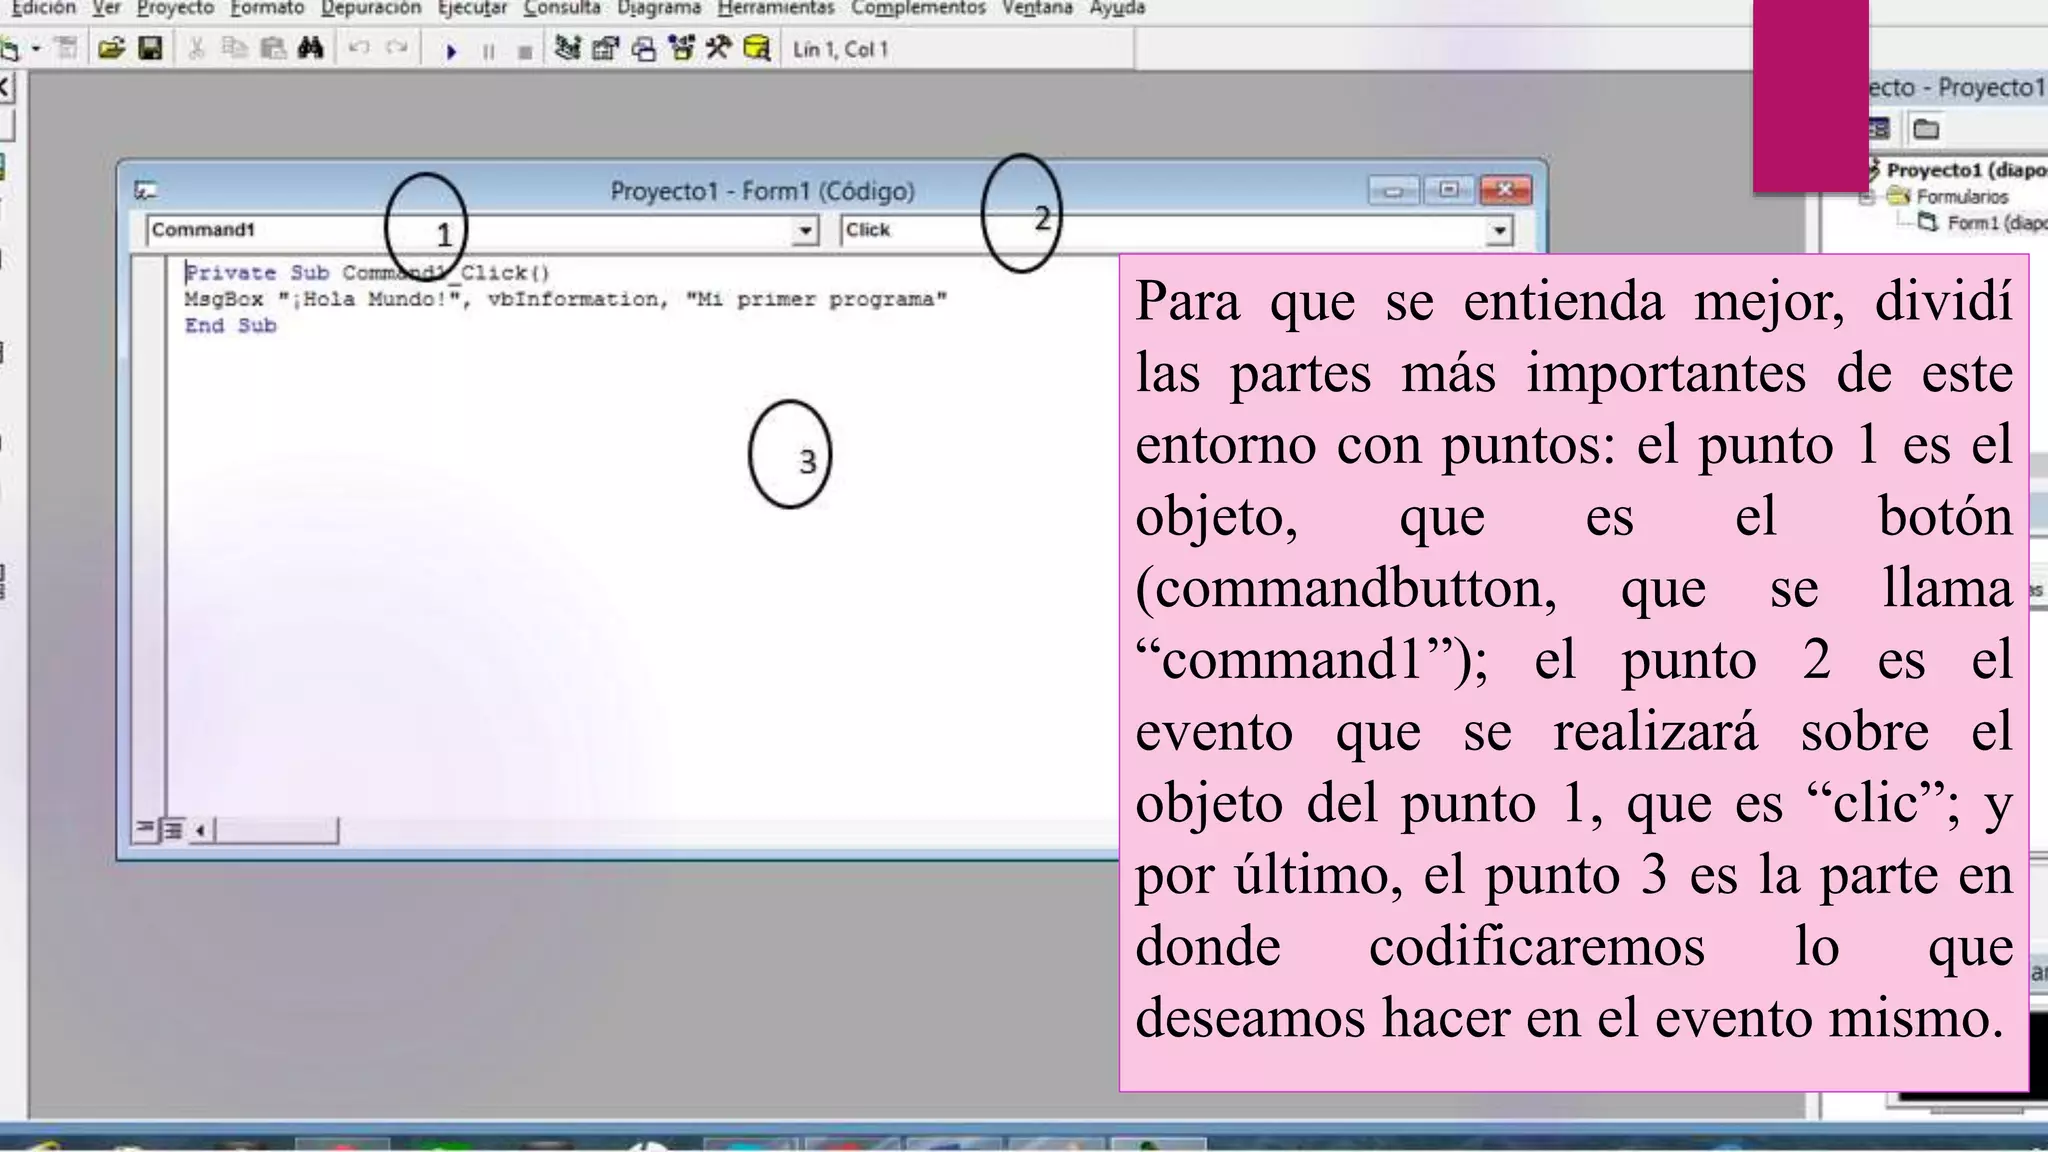This screenshot has width=2048, height=1152.
Task: Open the Ejecutar menu
Action: 473,8
